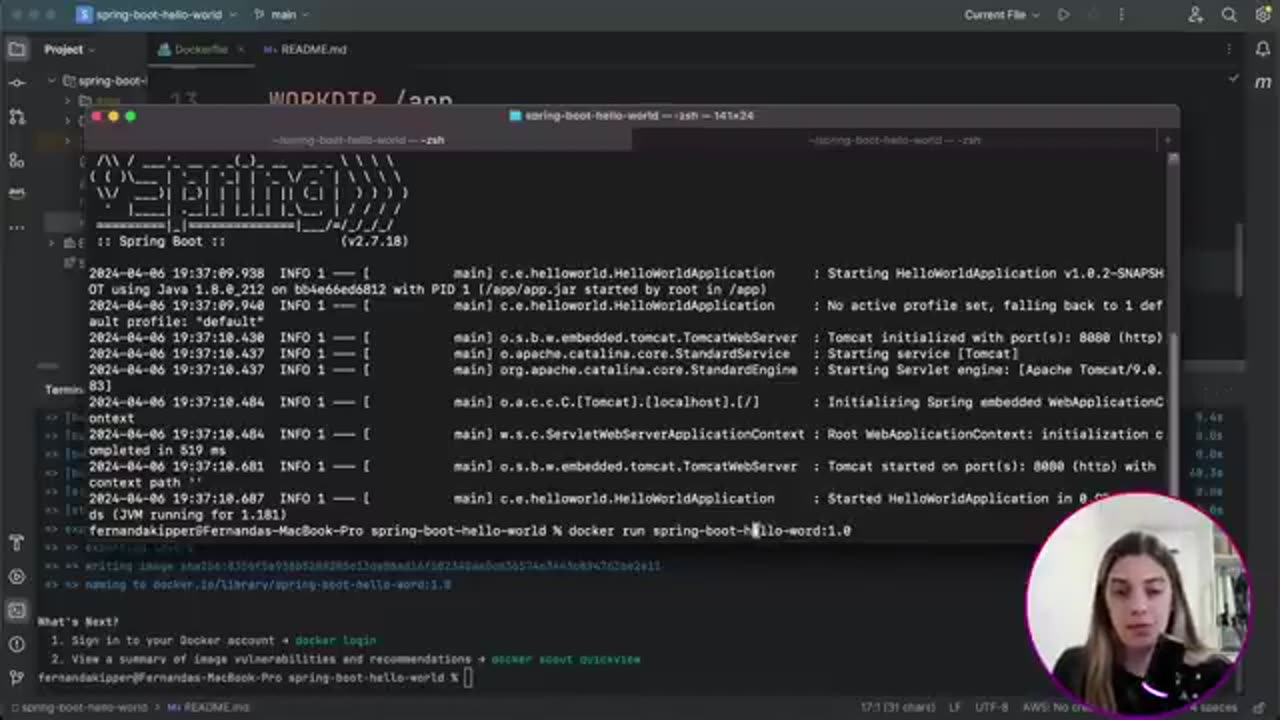1280x720 pixels.
Task: Open the spring-boot-hello-world project dropdown
Action: [158, 15]
